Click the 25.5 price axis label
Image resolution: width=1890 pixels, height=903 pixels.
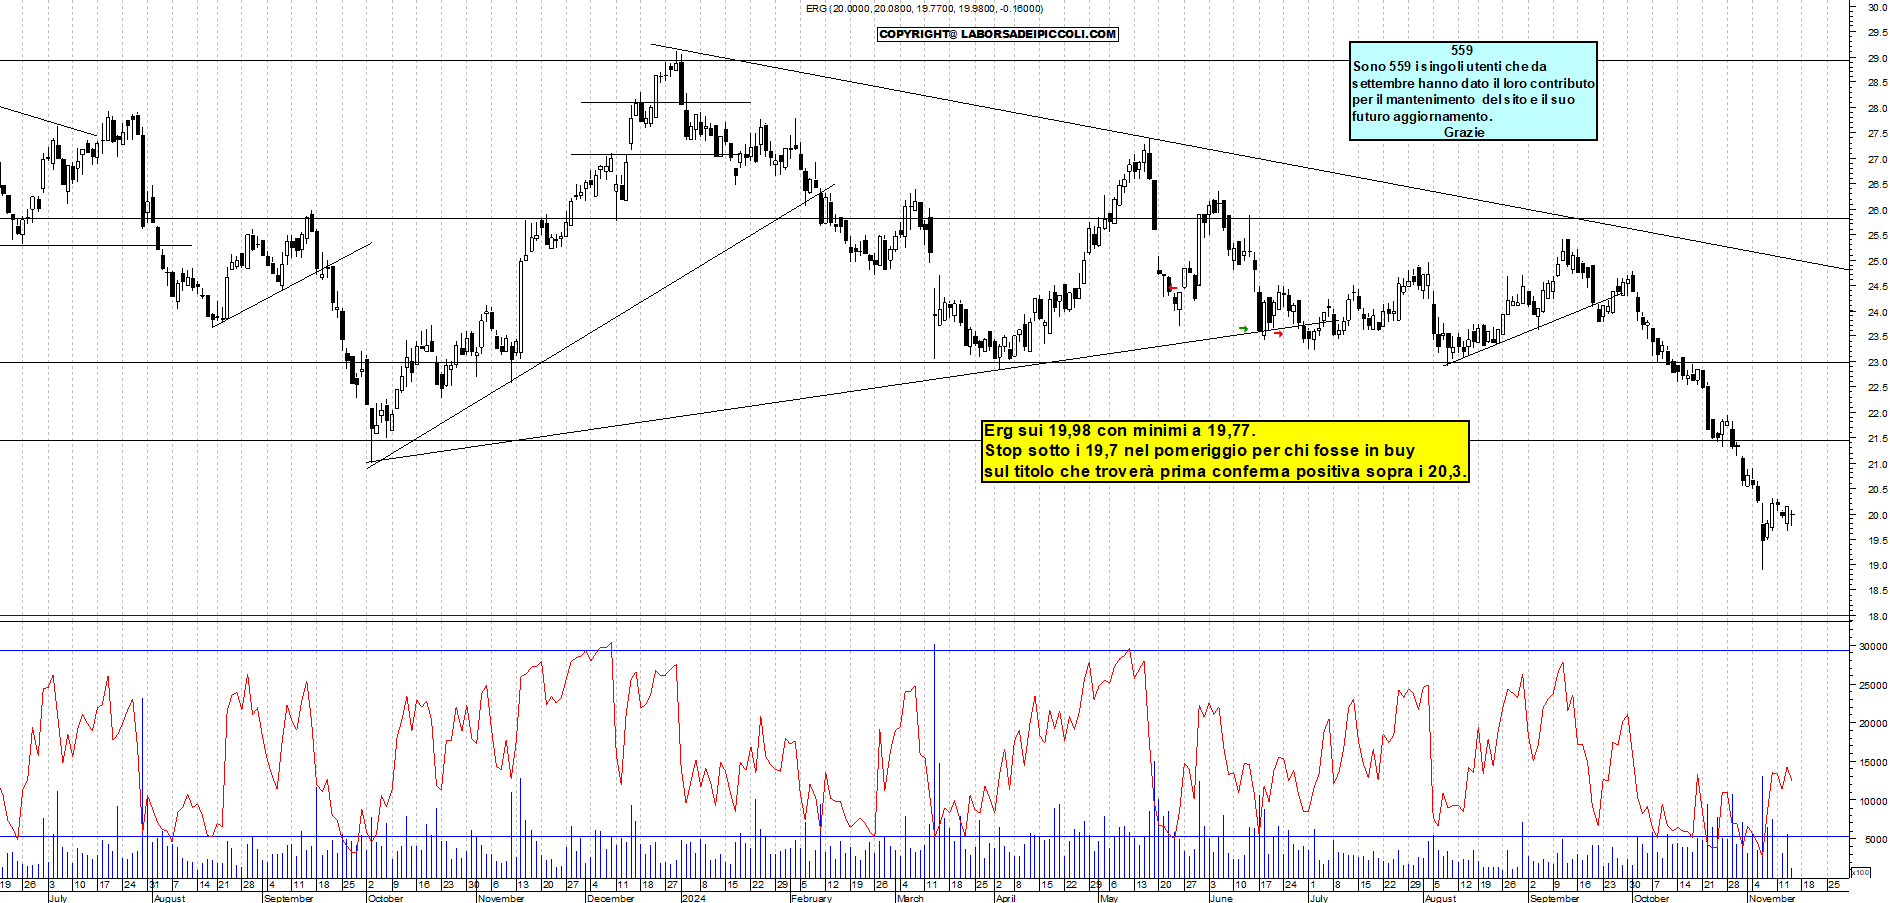coord(1877,236)
